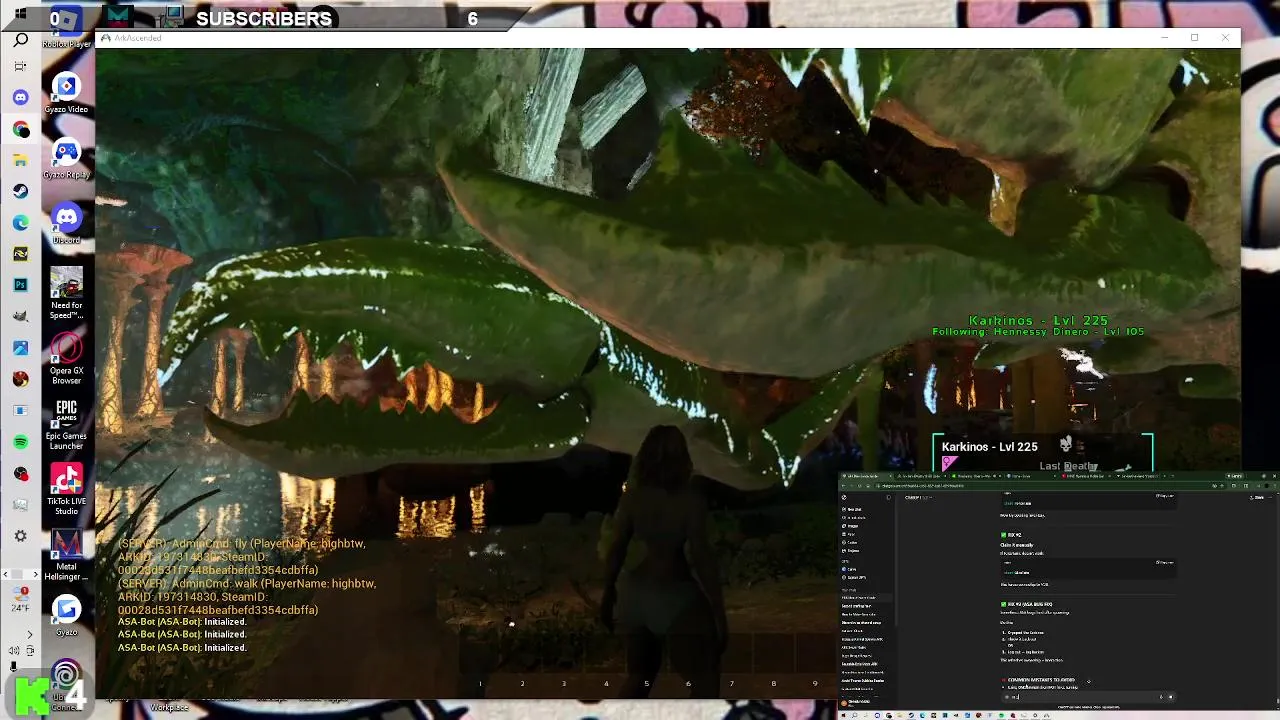Screen dimensions: 1280x720
Task: Open the weather widget showing 24°F
Action: pos(20,600)
